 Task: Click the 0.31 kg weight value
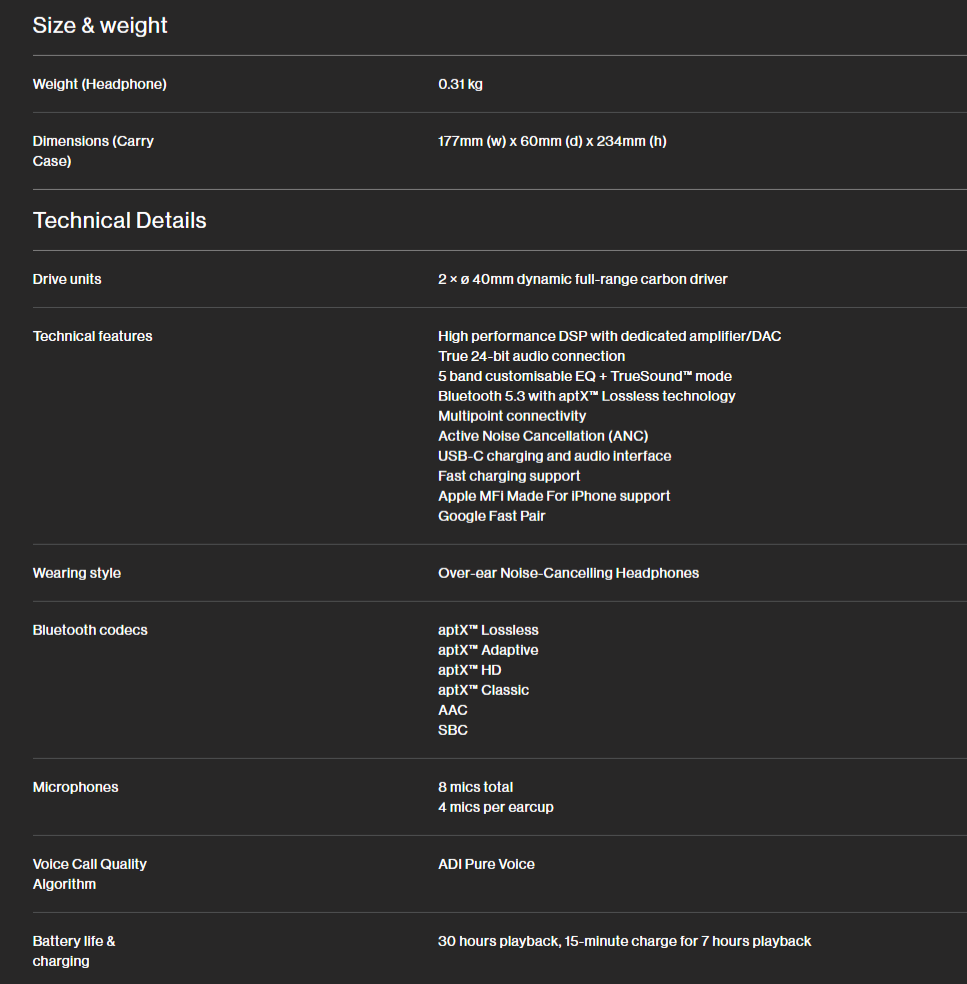460,84
